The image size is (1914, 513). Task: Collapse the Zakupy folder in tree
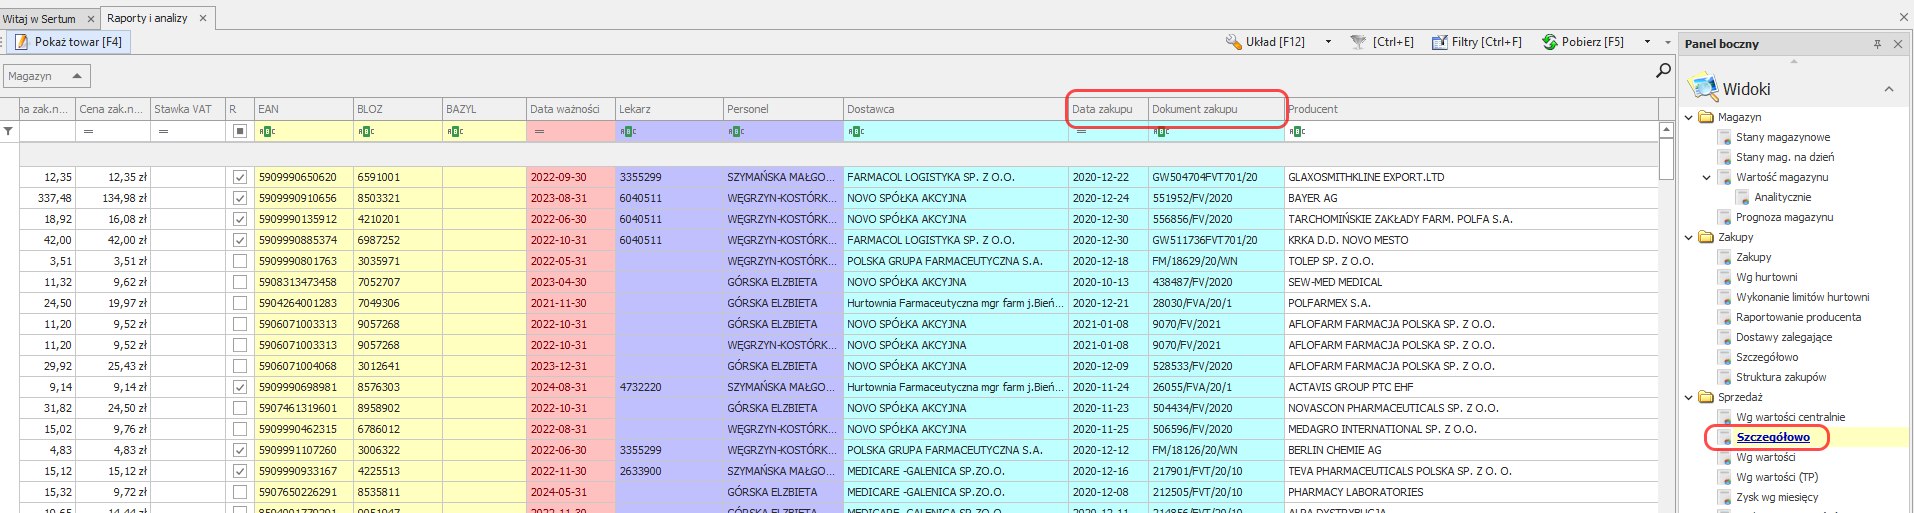point(1689,237)
